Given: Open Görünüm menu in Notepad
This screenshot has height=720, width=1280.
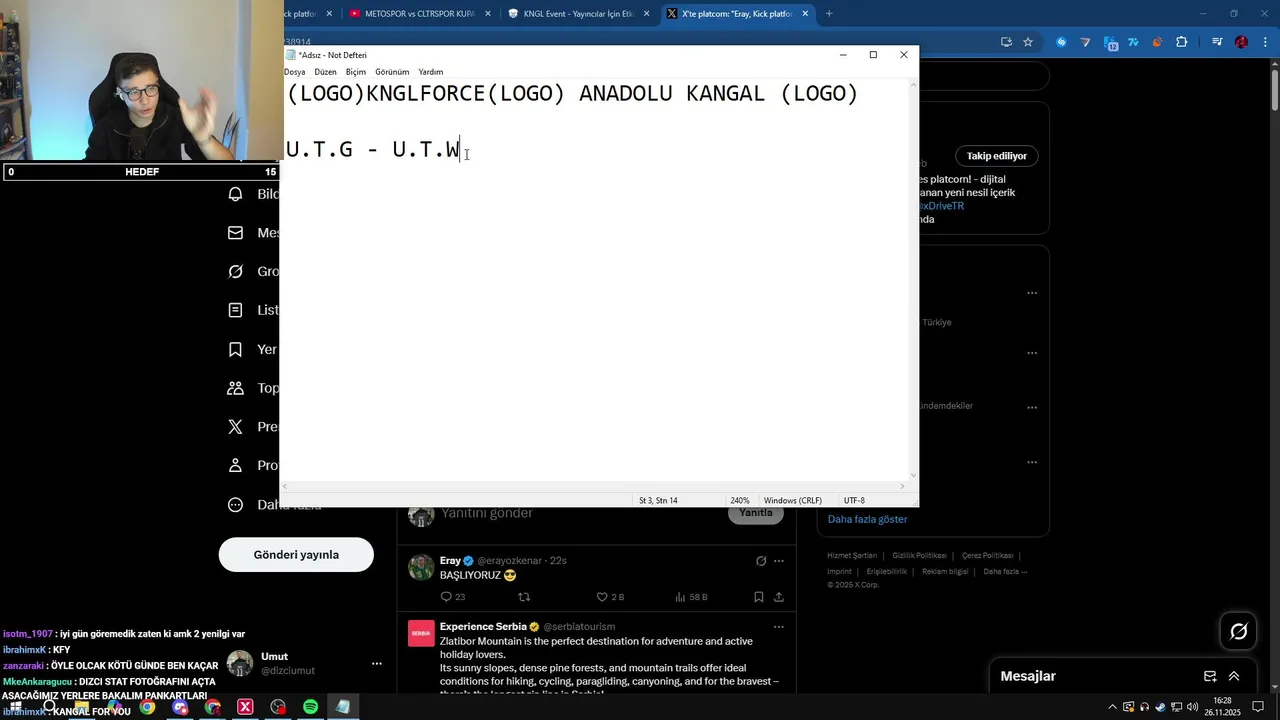Looking at the screenshot, I should 392,72.
